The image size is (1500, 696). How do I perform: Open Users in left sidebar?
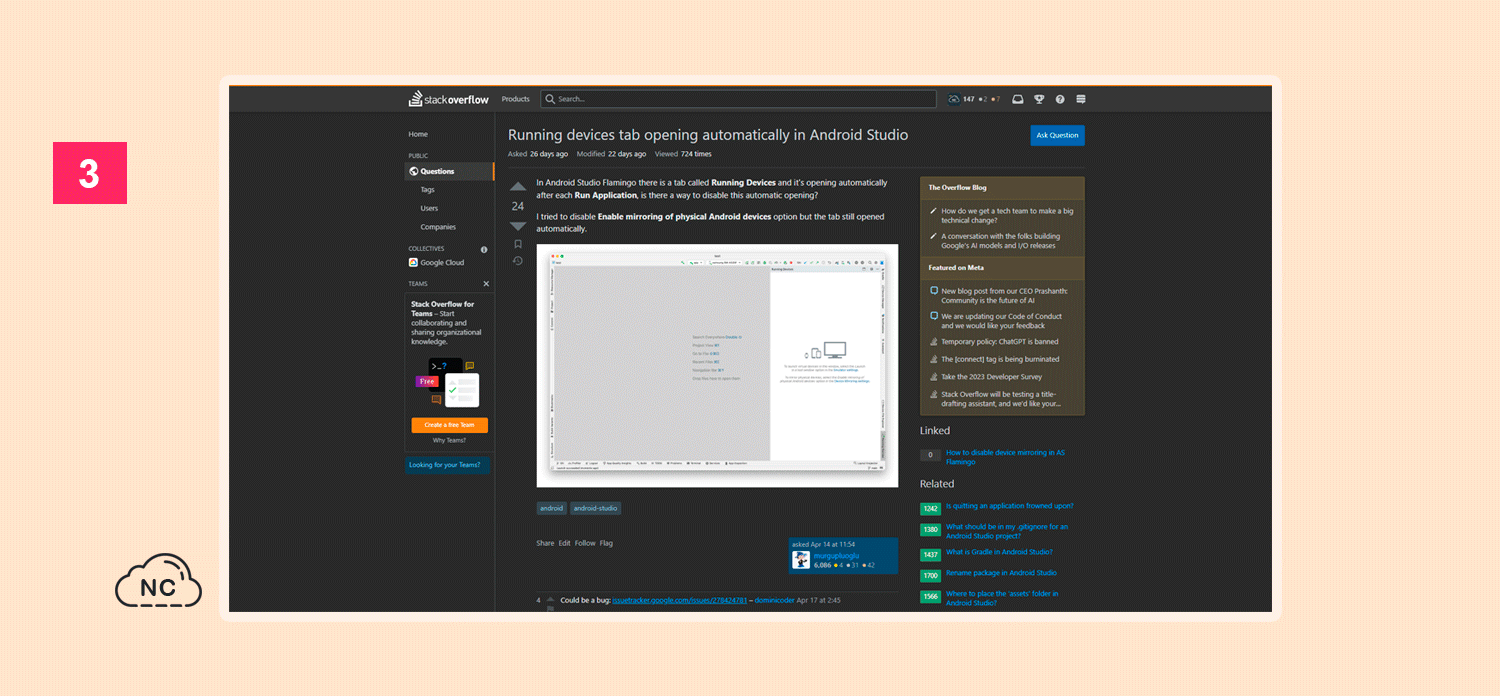tap(429, 208)
